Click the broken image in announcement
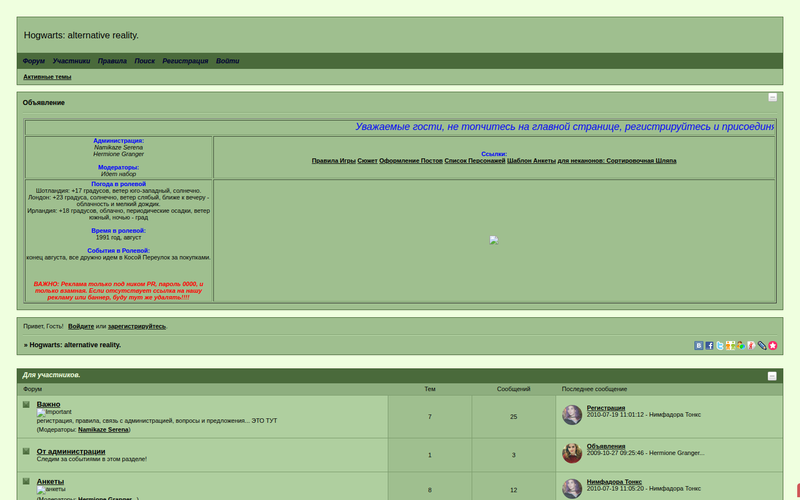This screenshot has width=800, height=500. 494,240
